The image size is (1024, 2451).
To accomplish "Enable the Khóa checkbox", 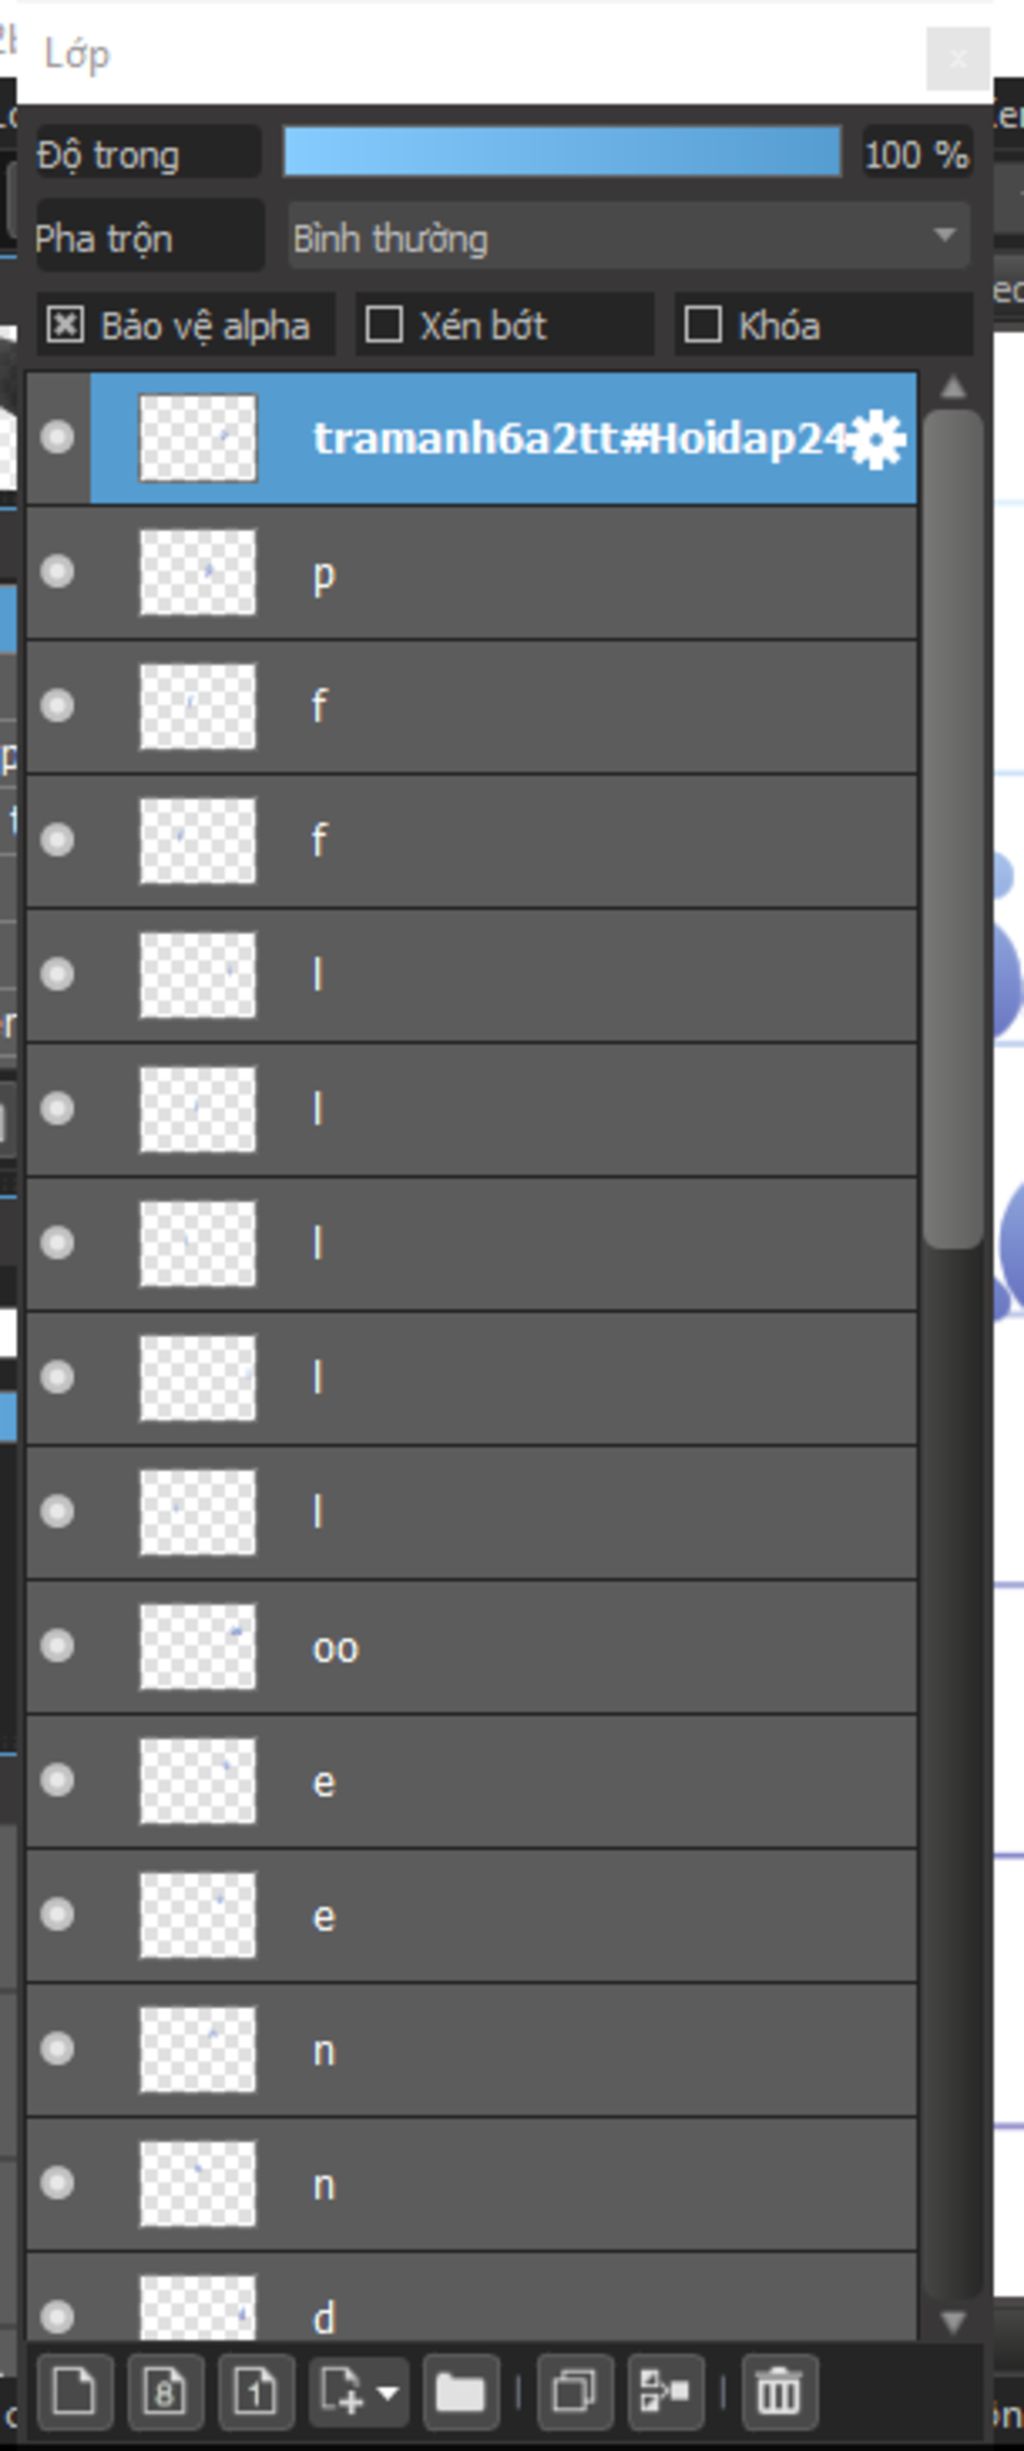I will click(x=703, y=325).
